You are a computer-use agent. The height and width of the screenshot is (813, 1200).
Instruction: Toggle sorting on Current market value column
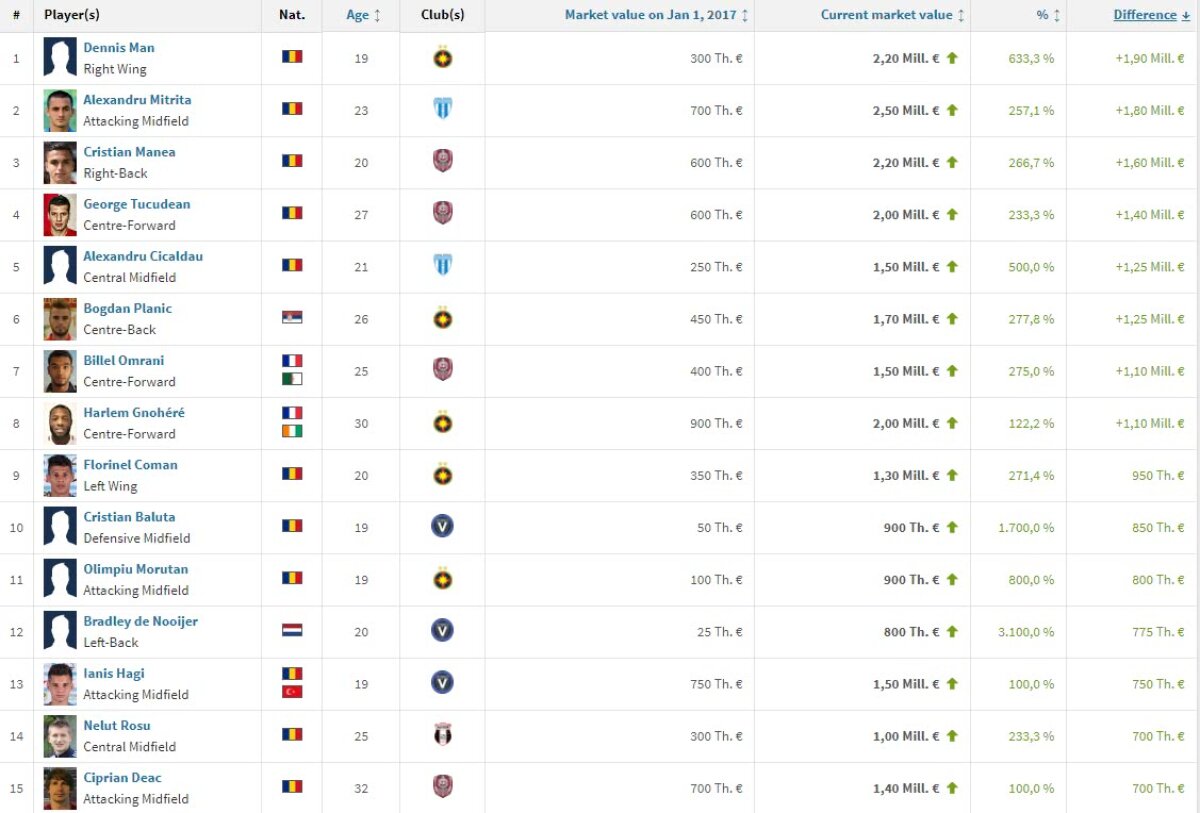[961, 14]
